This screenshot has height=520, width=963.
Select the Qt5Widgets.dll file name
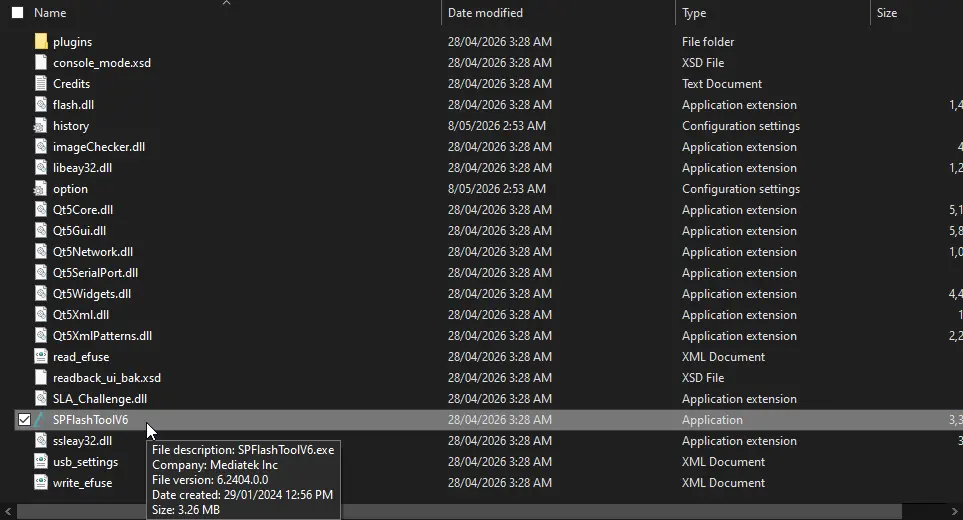coord(92,293)
